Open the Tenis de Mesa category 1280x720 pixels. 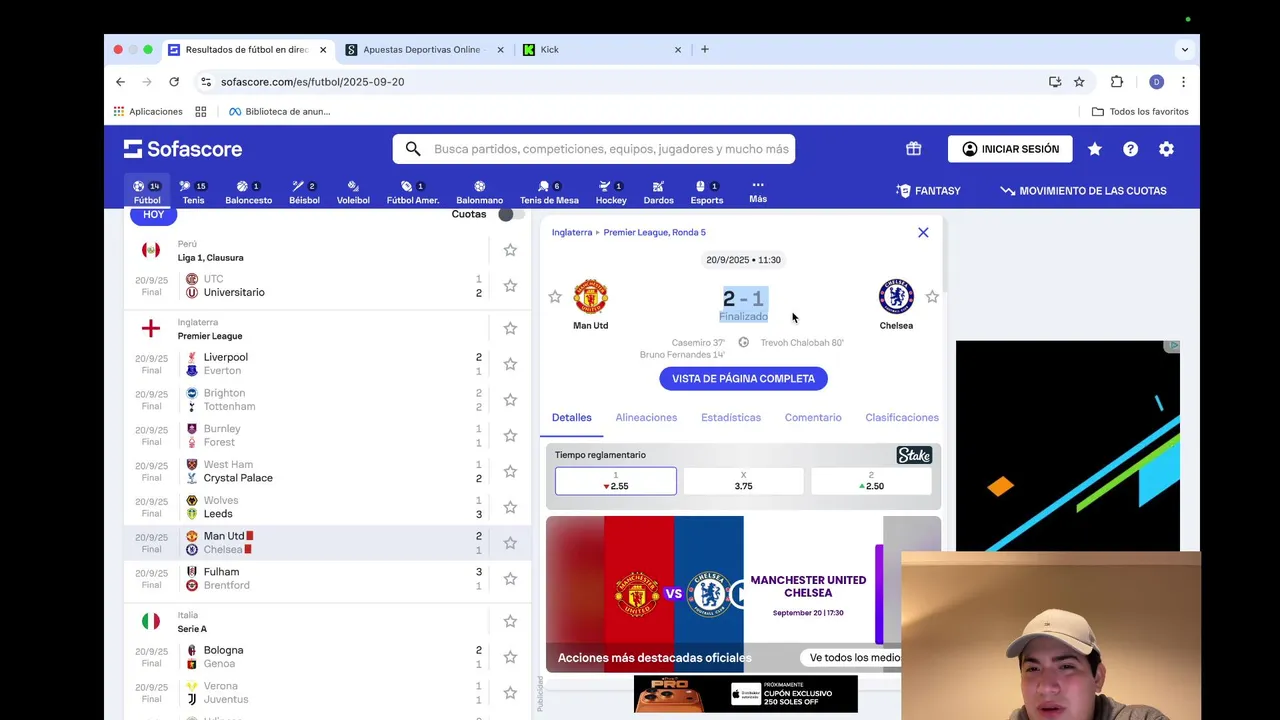(549, 192)
